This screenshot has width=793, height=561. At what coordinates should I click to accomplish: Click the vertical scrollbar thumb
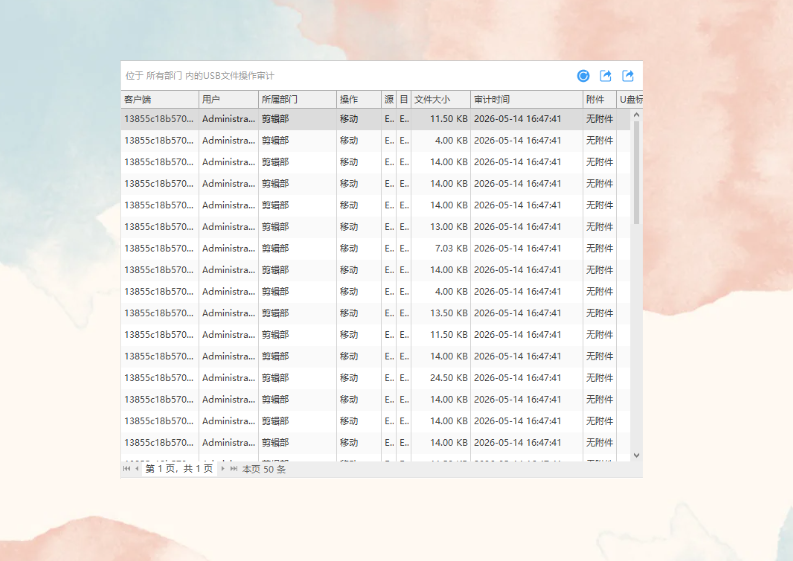coord(636,172)
